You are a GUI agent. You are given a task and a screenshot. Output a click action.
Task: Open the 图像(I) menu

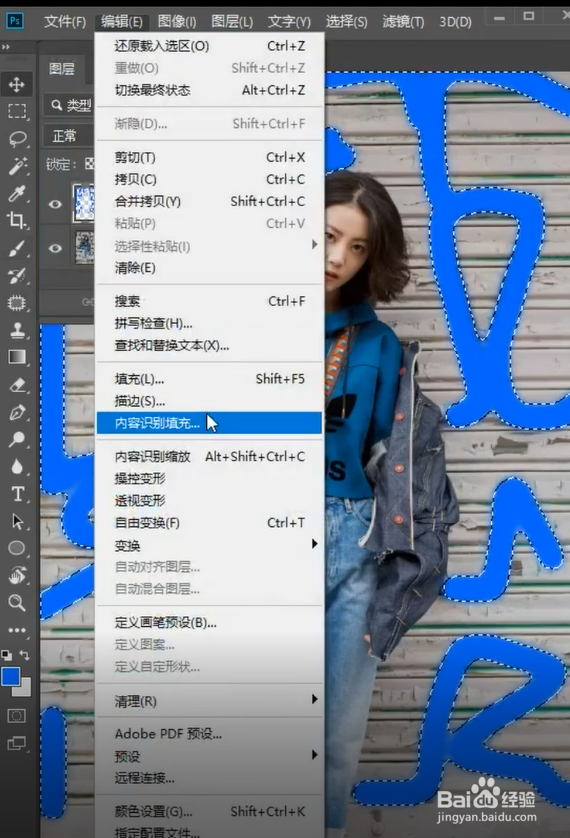coord(177,21)
